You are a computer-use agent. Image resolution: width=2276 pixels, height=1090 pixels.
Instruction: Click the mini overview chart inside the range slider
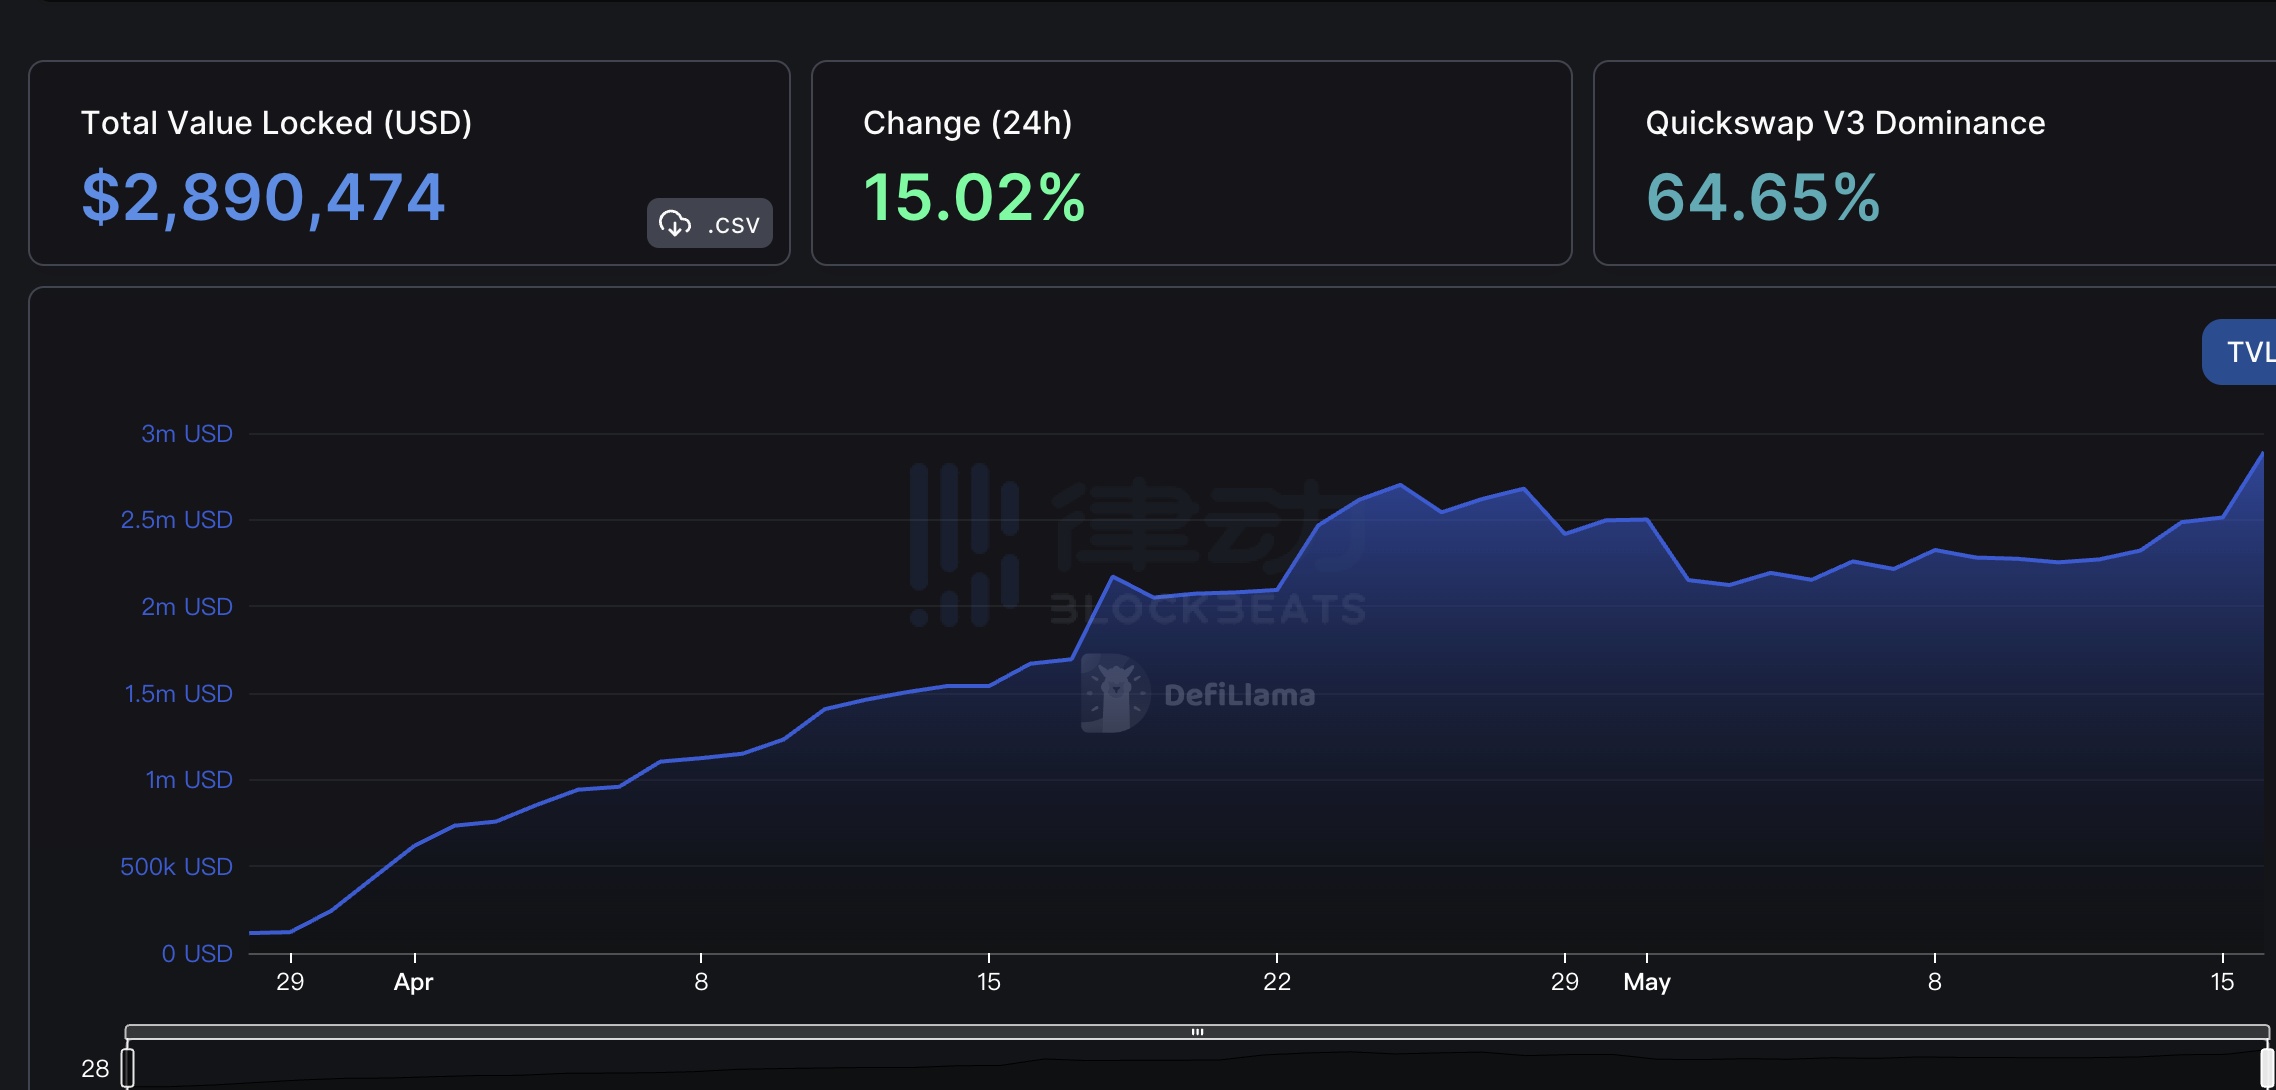1197,1066
